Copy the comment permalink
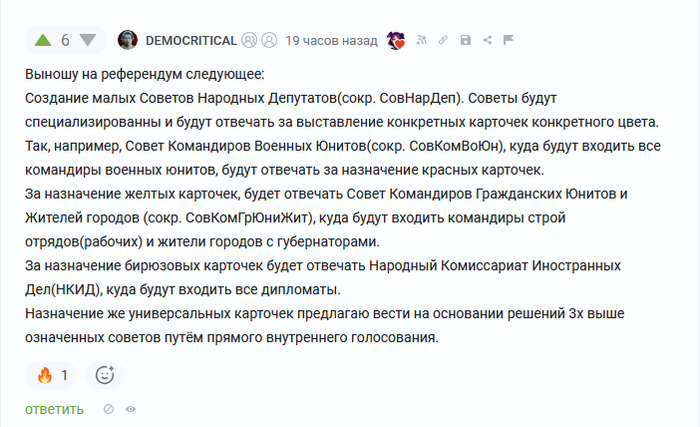This screenshot has height=427, width=700. pyautogui.click(x=443, y=40)
